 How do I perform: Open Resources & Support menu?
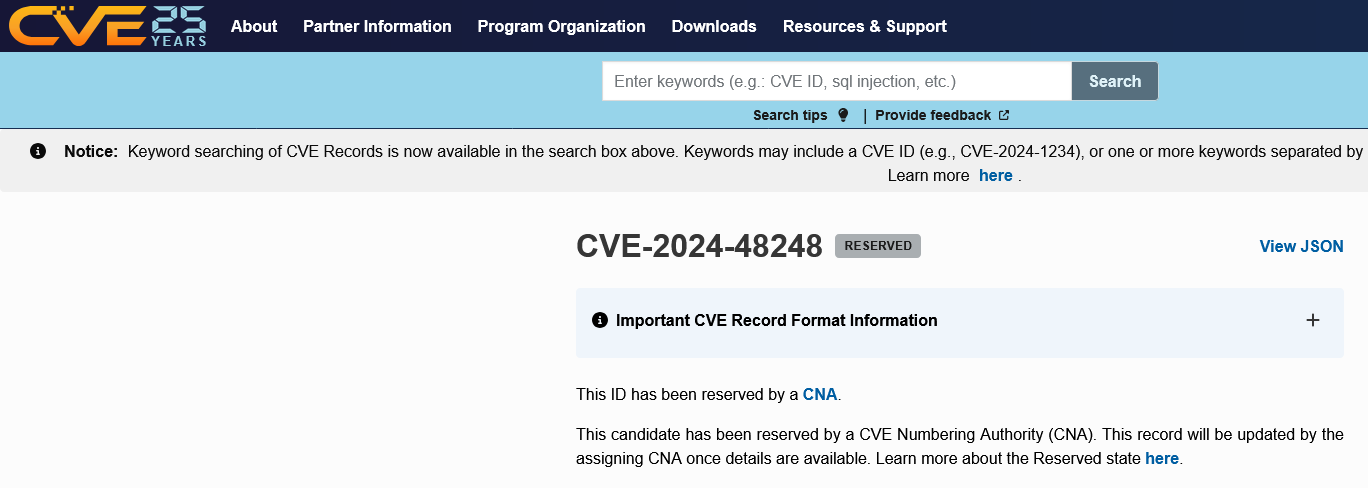[865, 26]
